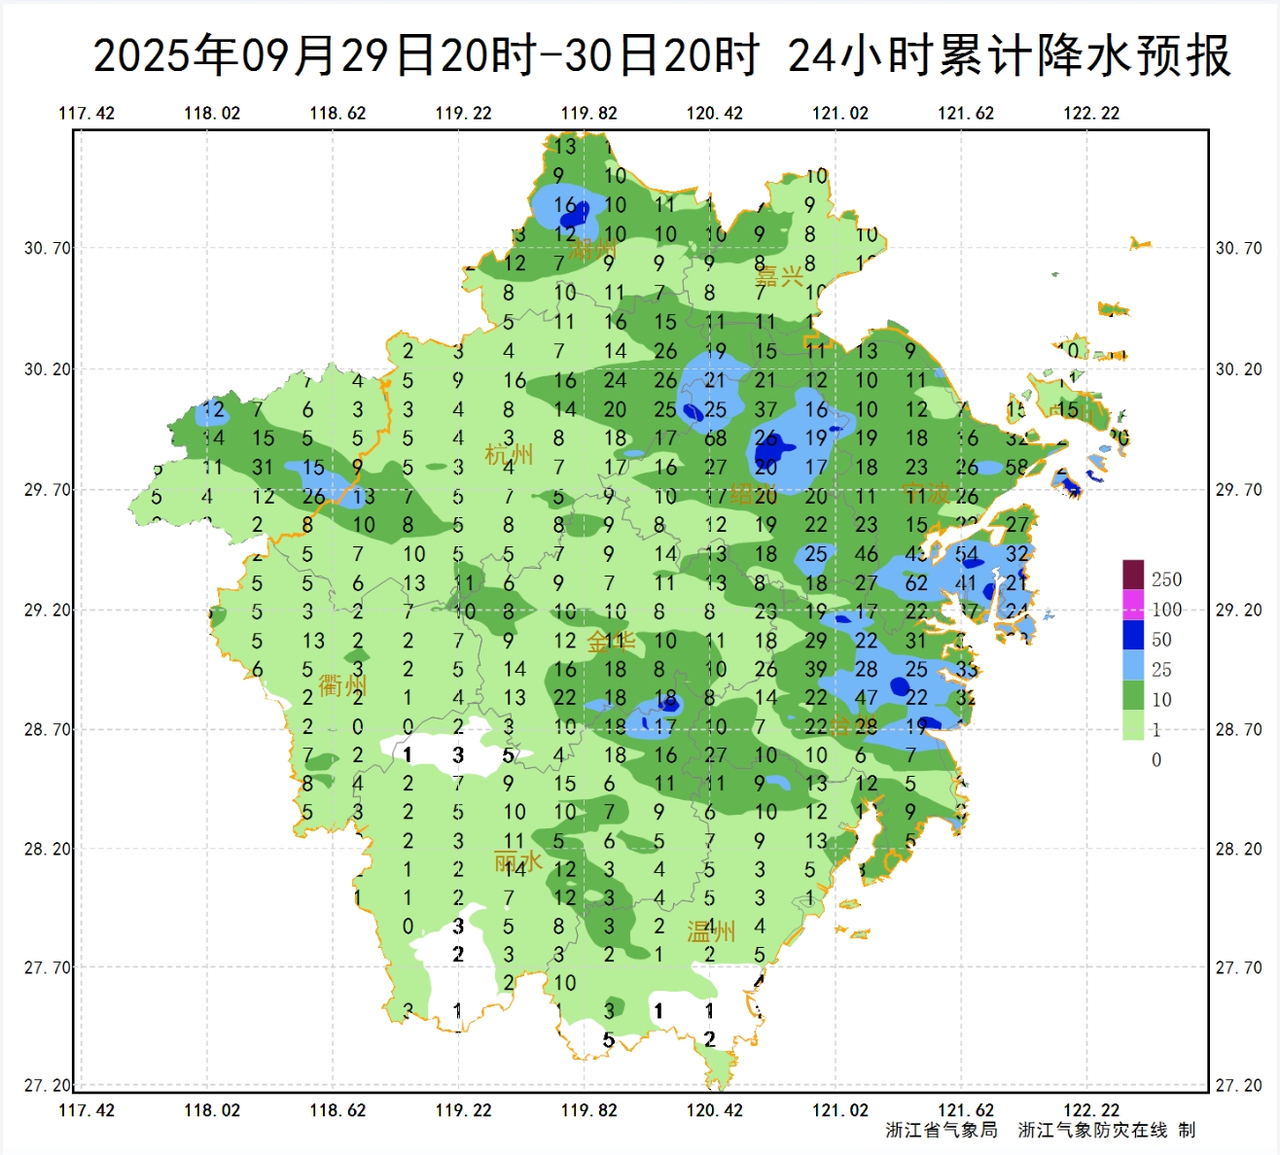The width and height of the screenshot is (1280, 1155).
Task: Click the rainfall value 58 near the east coast
Action: tap(1016, 467)
